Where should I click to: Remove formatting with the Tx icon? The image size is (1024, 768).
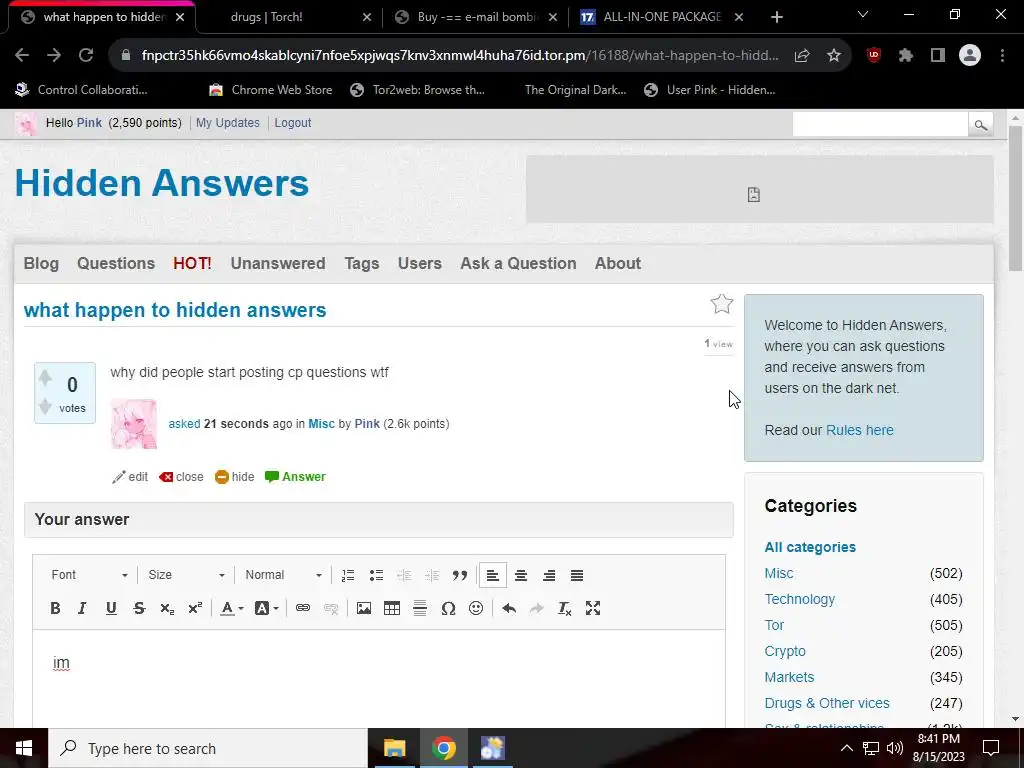(x=565, y=609)
